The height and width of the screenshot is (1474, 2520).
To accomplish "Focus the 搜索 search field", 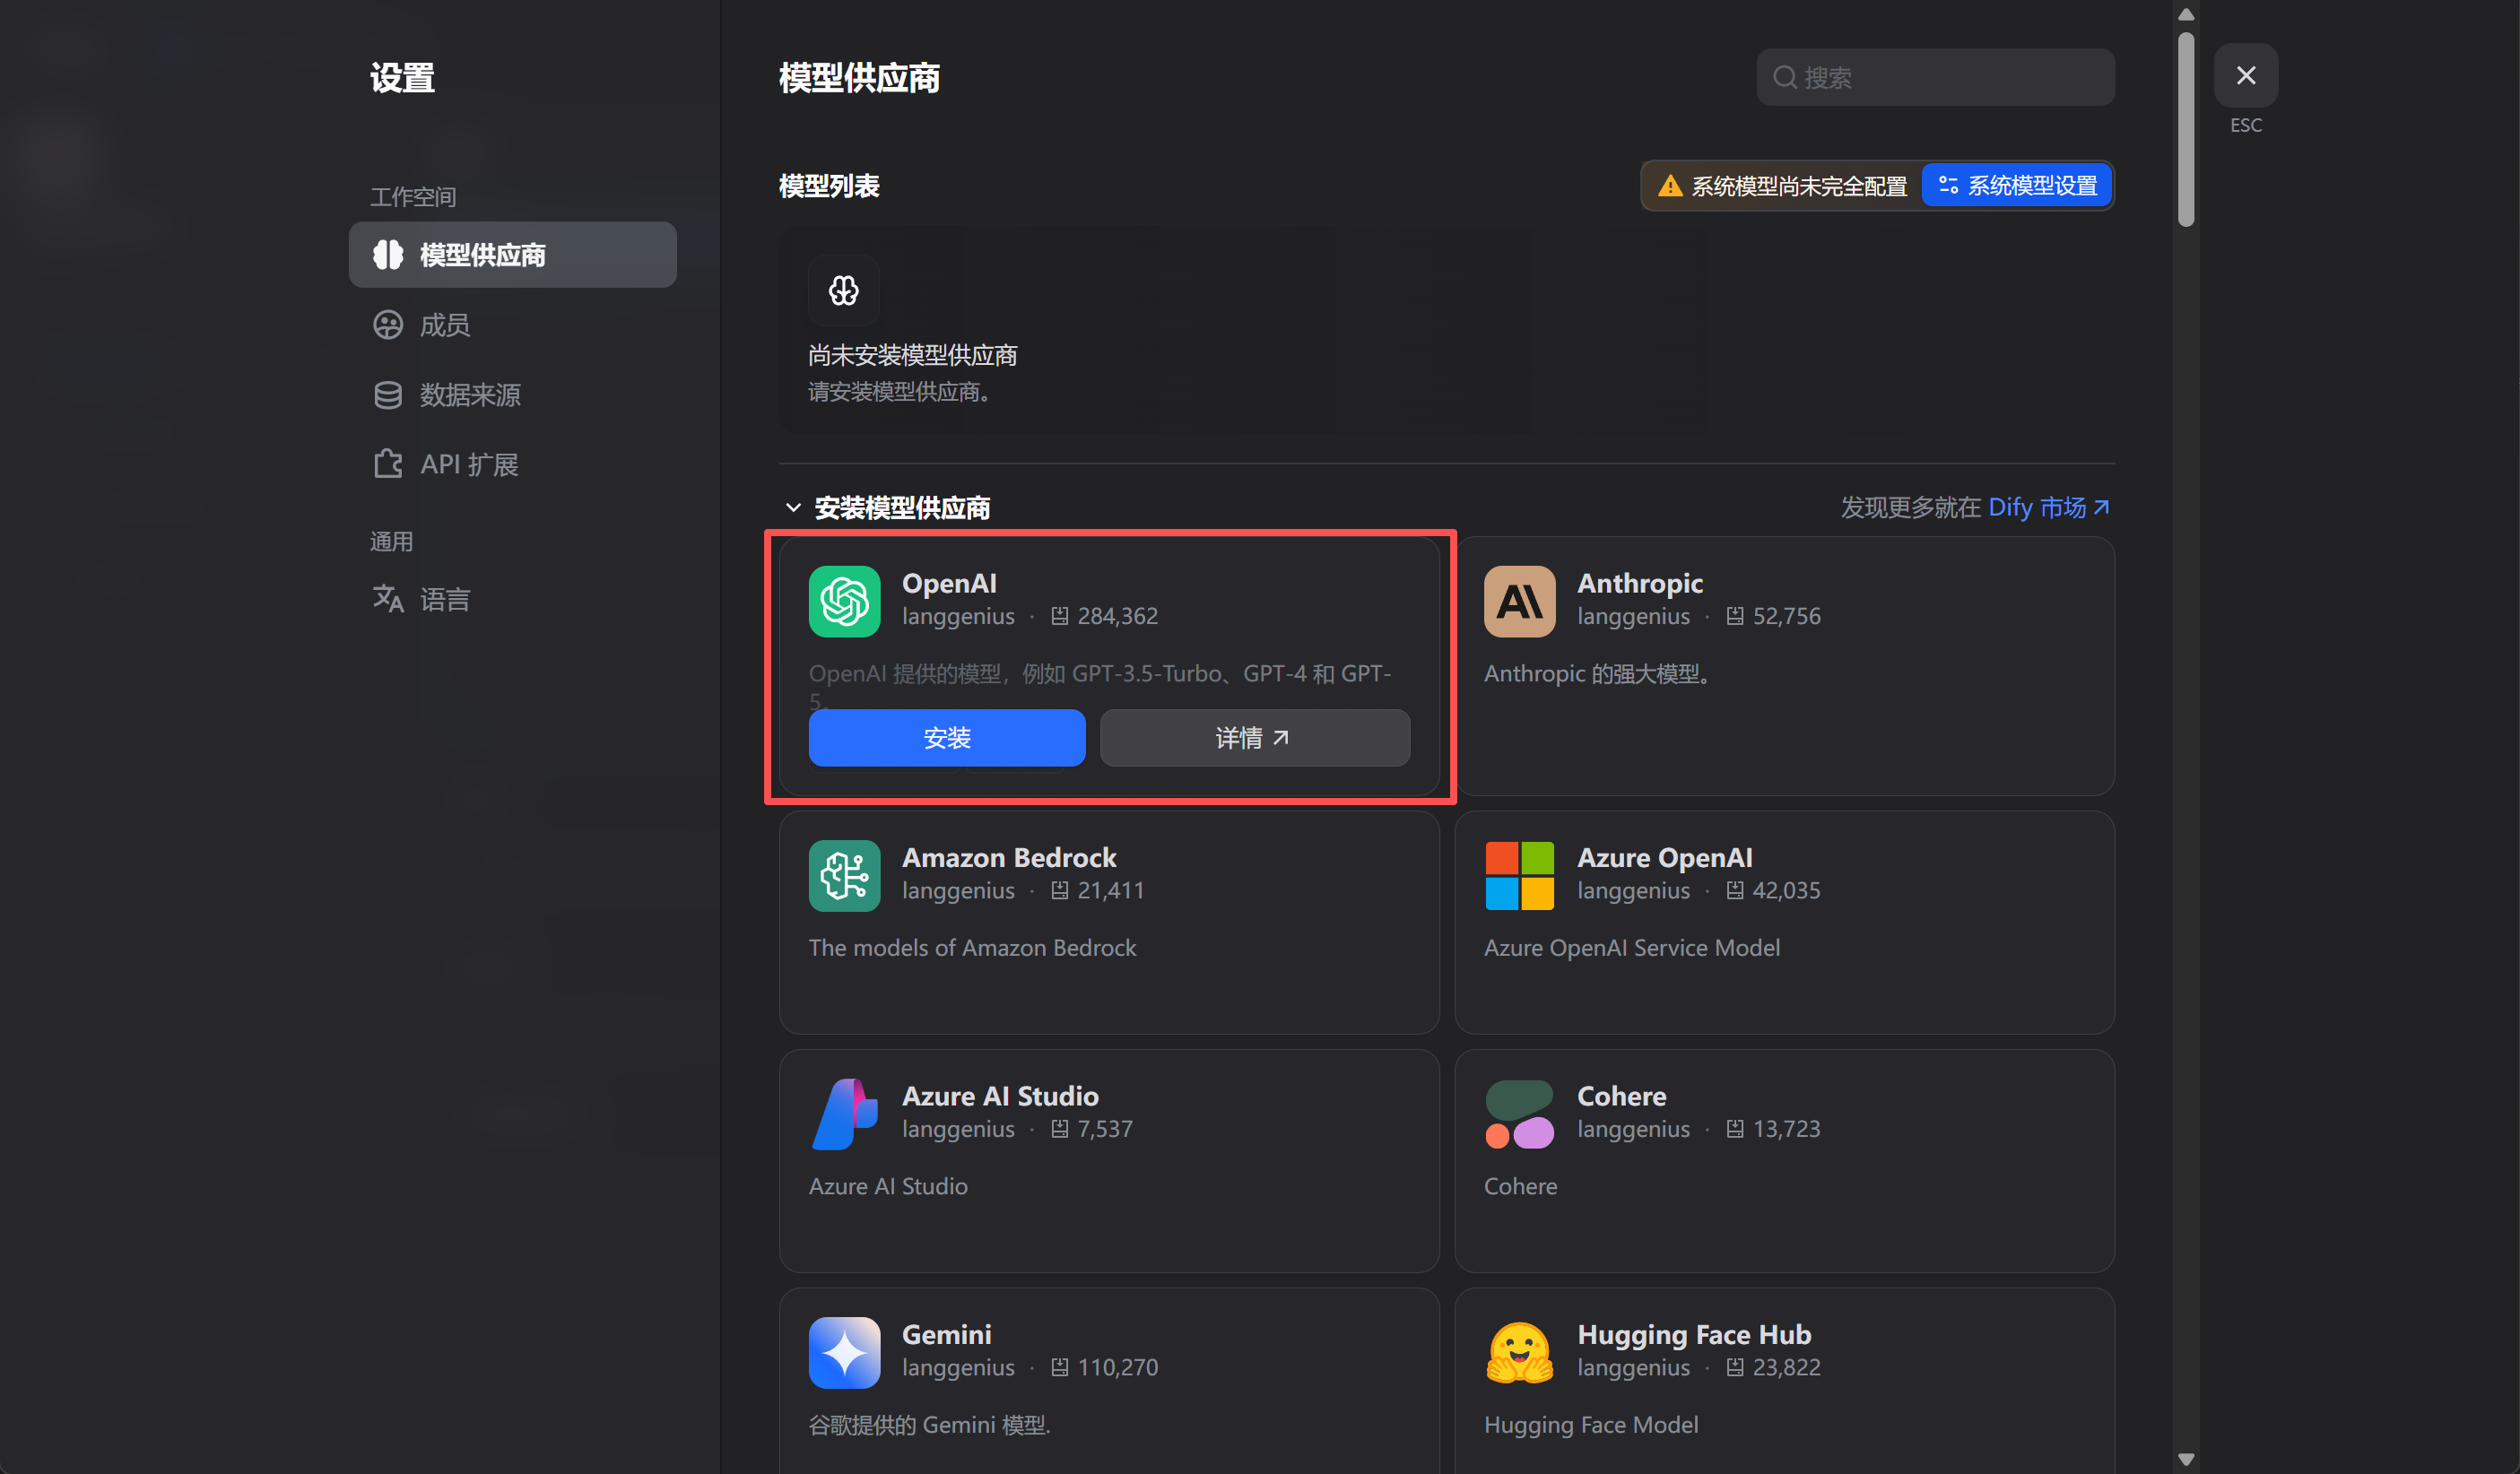I will [1935, 77].
